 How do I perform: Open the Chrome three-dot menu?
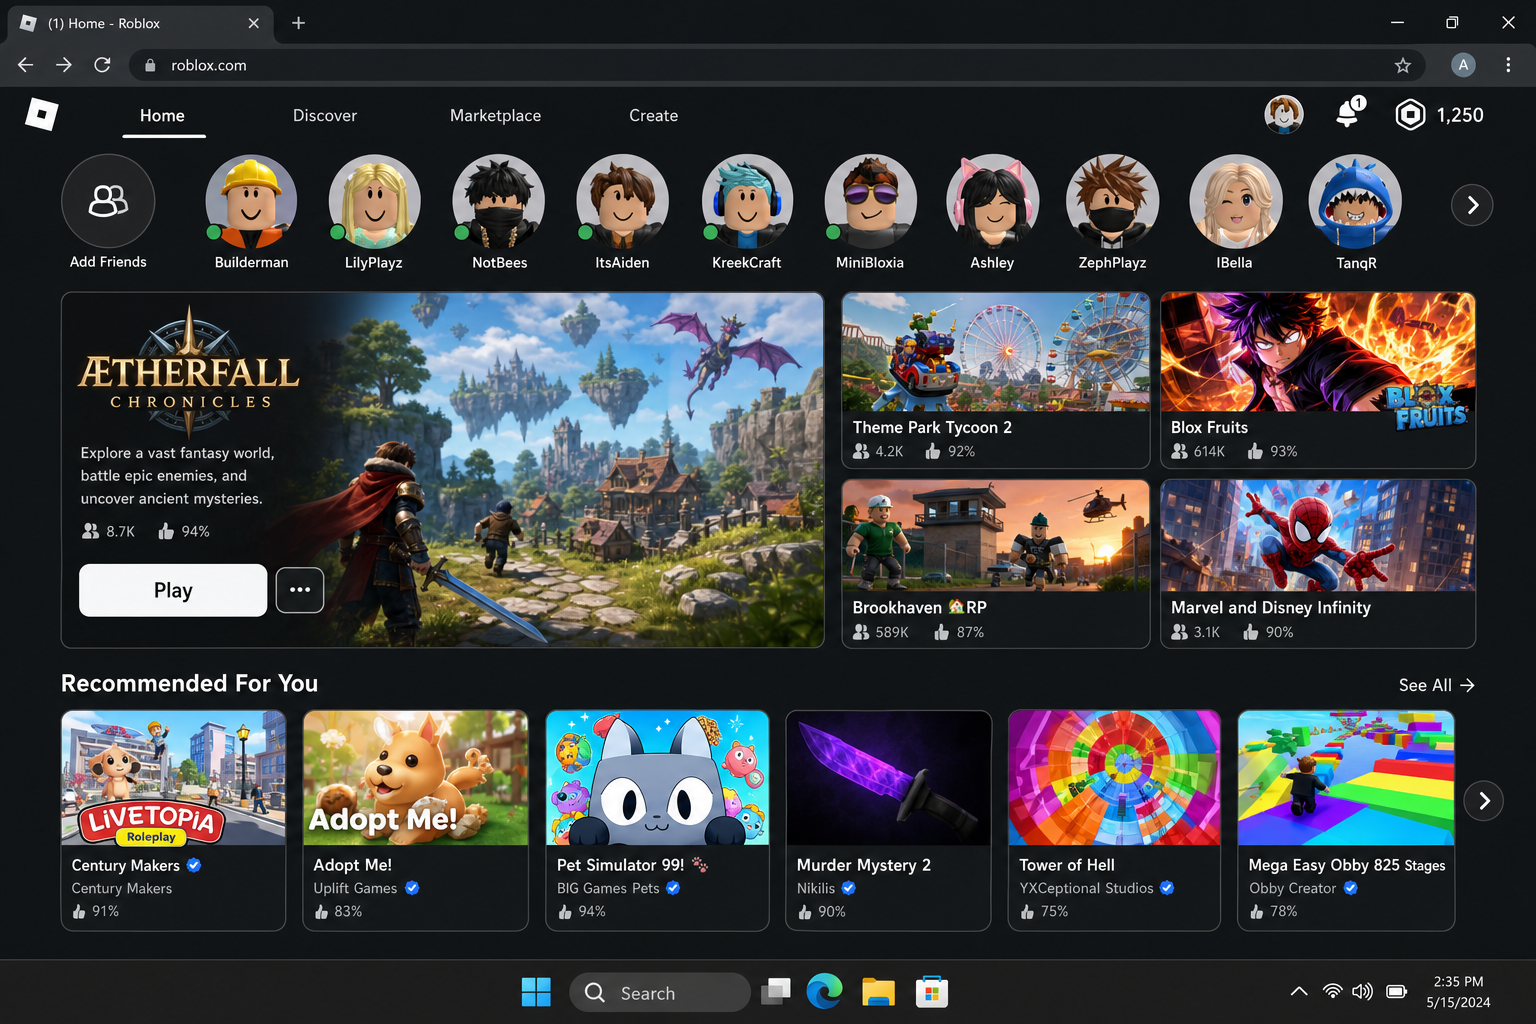click(1508, 65)
